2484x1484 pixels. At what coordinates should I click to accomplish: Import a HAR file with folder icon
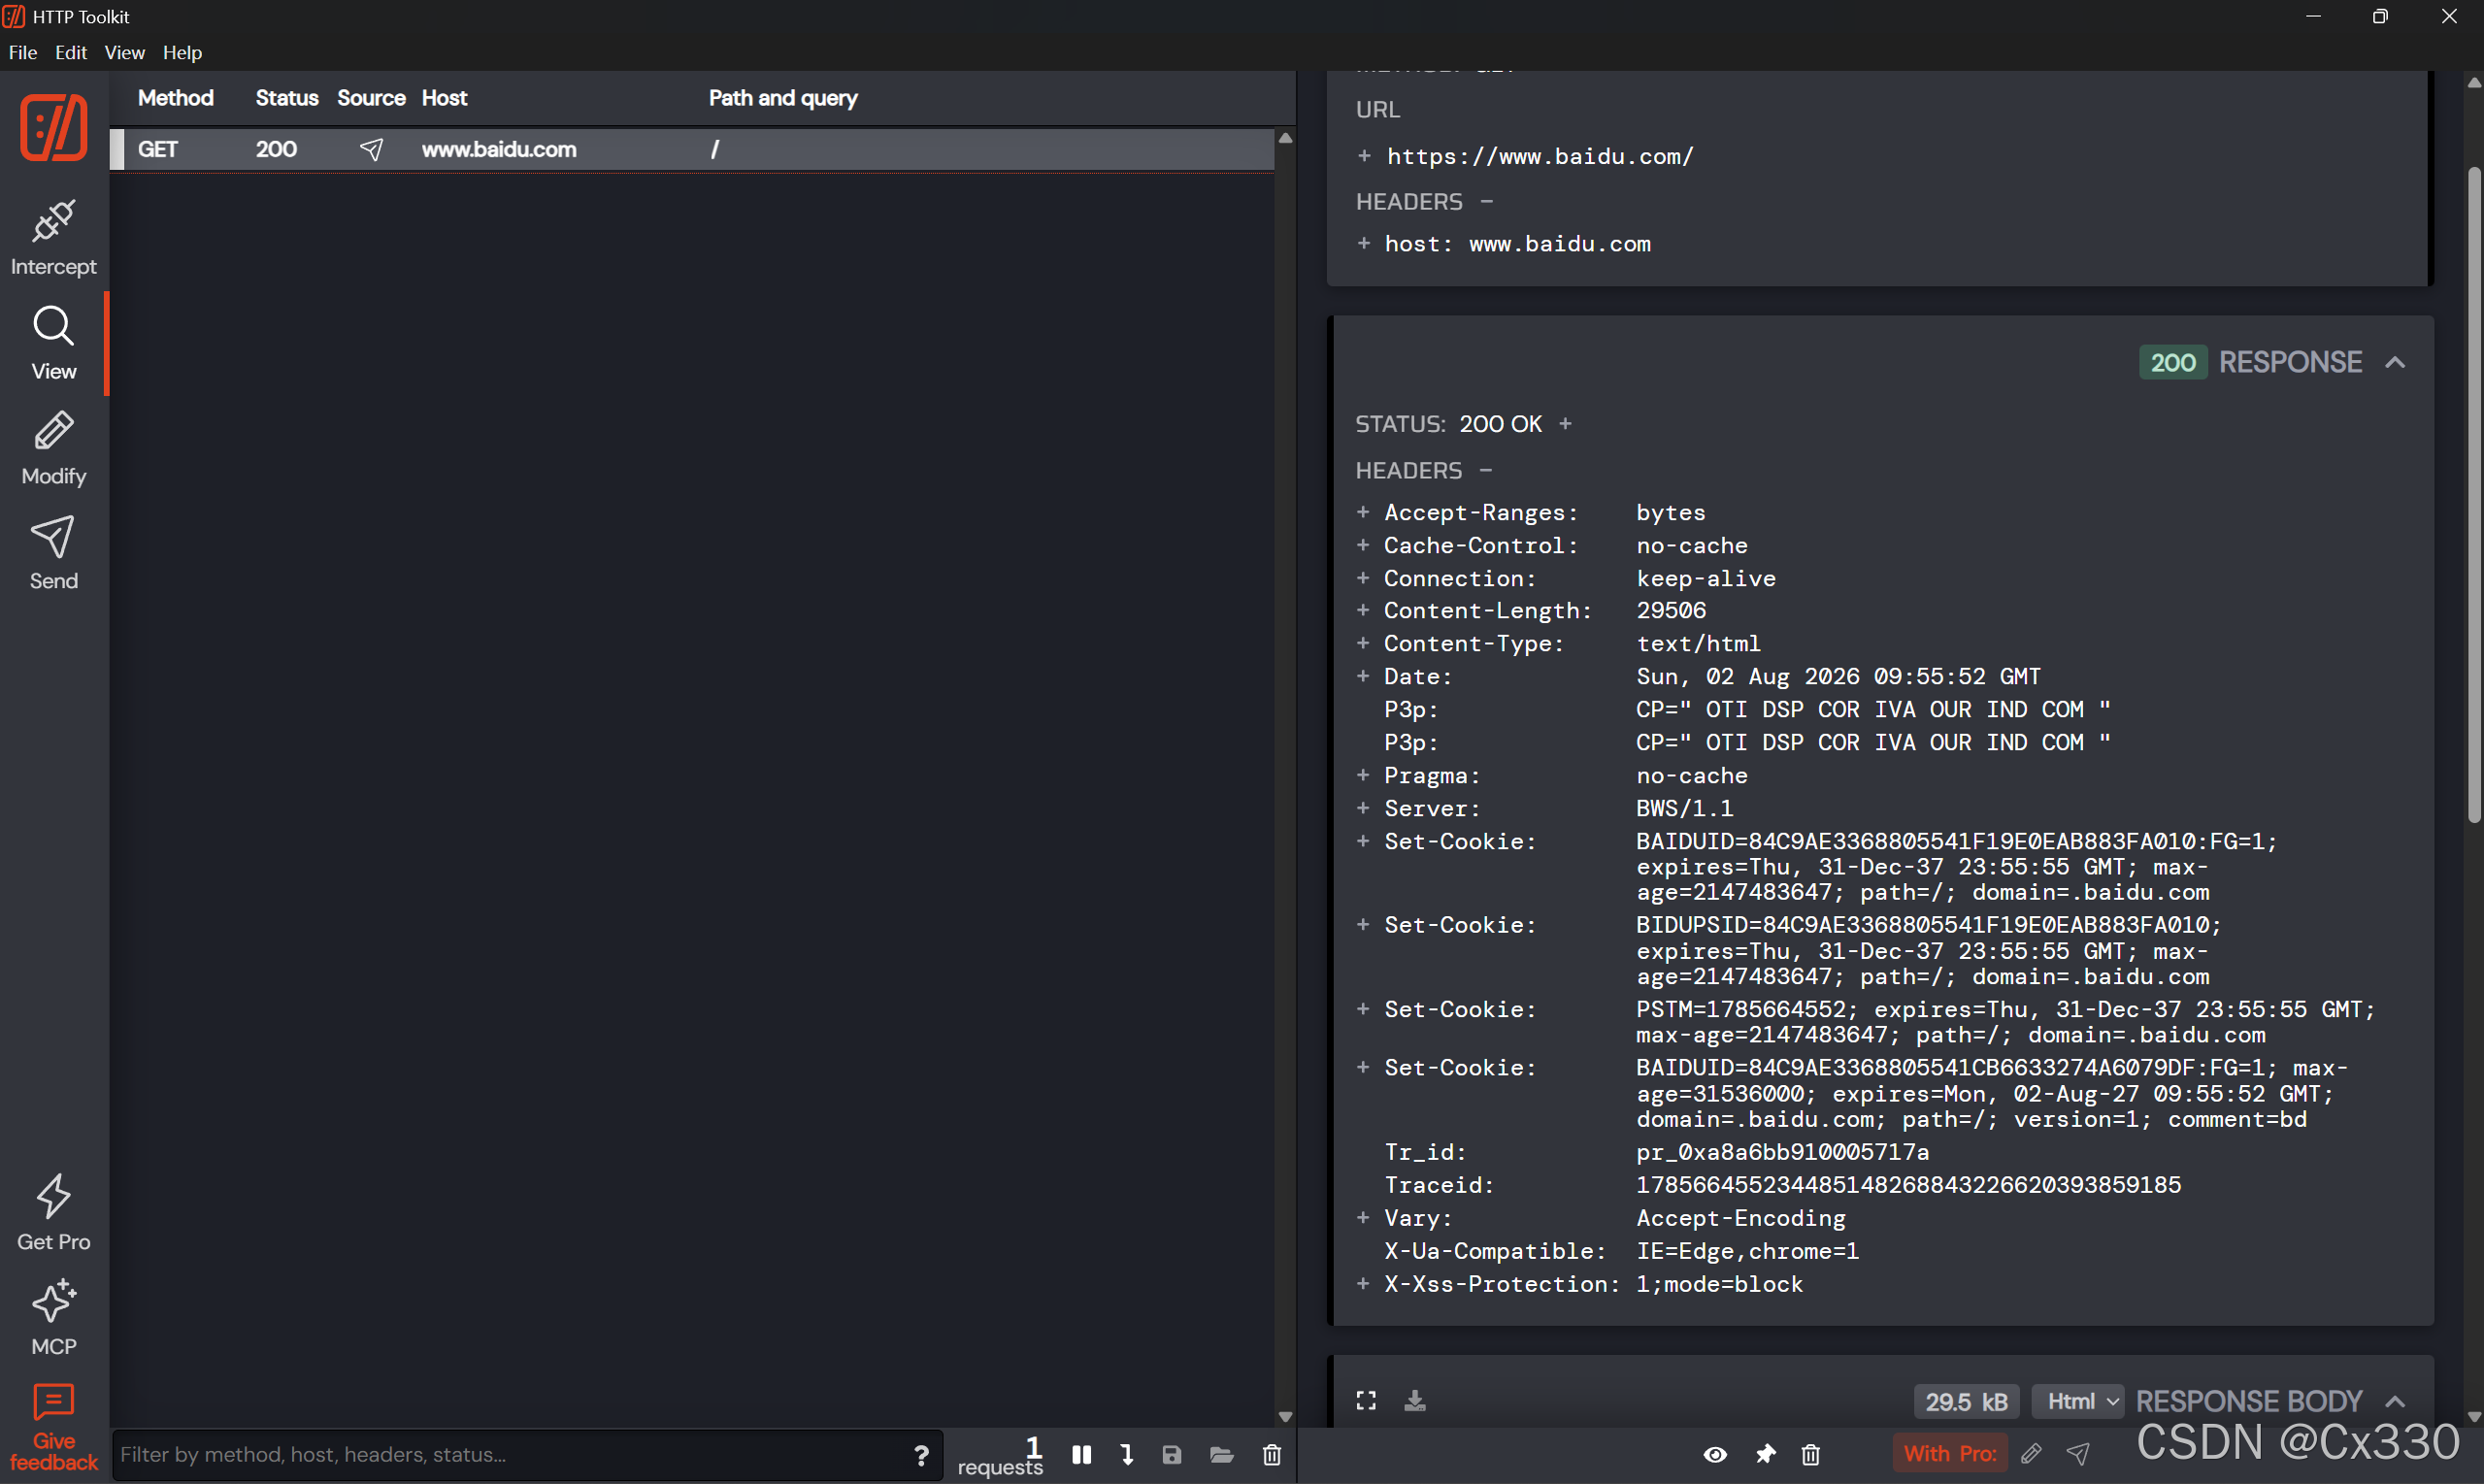[1222, 1455]
